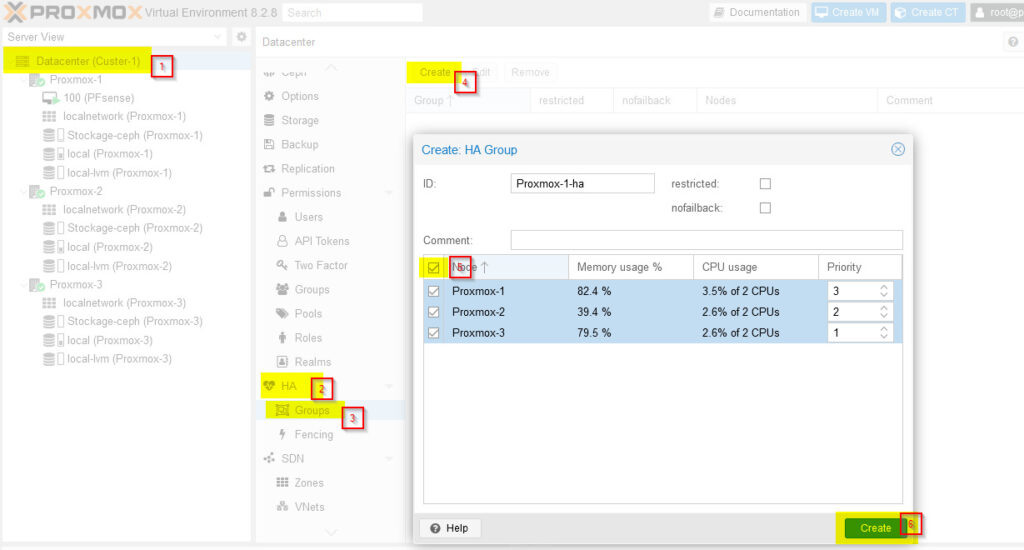Image resolution: width=1024 pixels, height=550 pixels.
Task: Collapse the Permissions submenu arrow
Action: pos(389,193)
